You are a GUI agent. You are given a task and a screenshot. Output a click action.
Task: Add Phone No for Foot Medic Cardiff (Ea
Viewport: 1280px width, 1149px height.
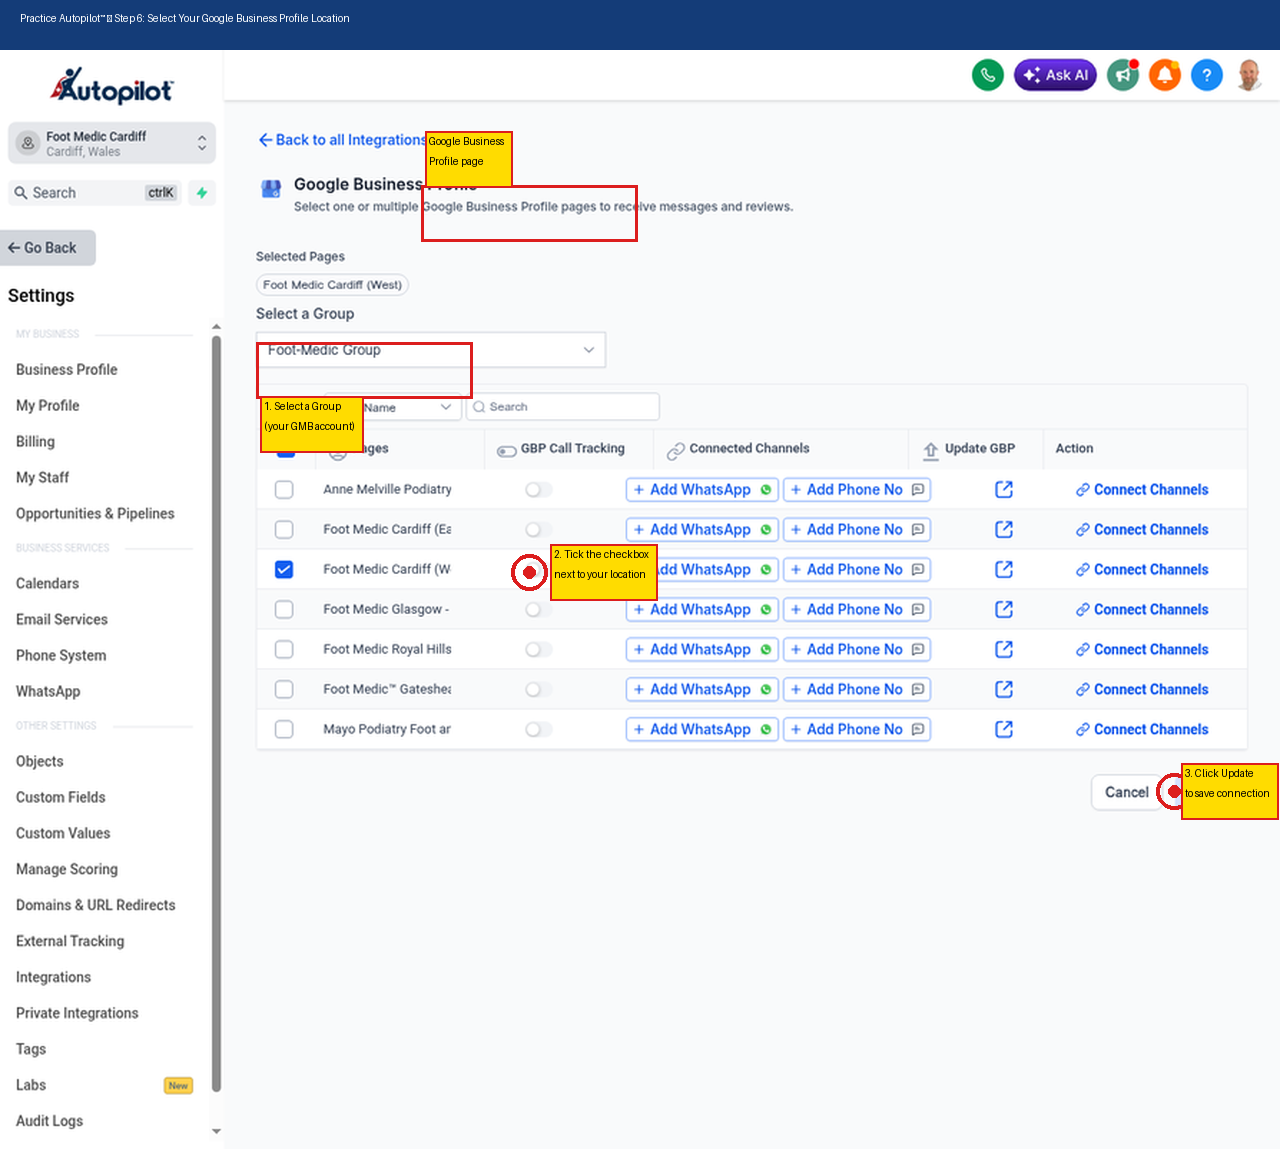click(857, 530)
